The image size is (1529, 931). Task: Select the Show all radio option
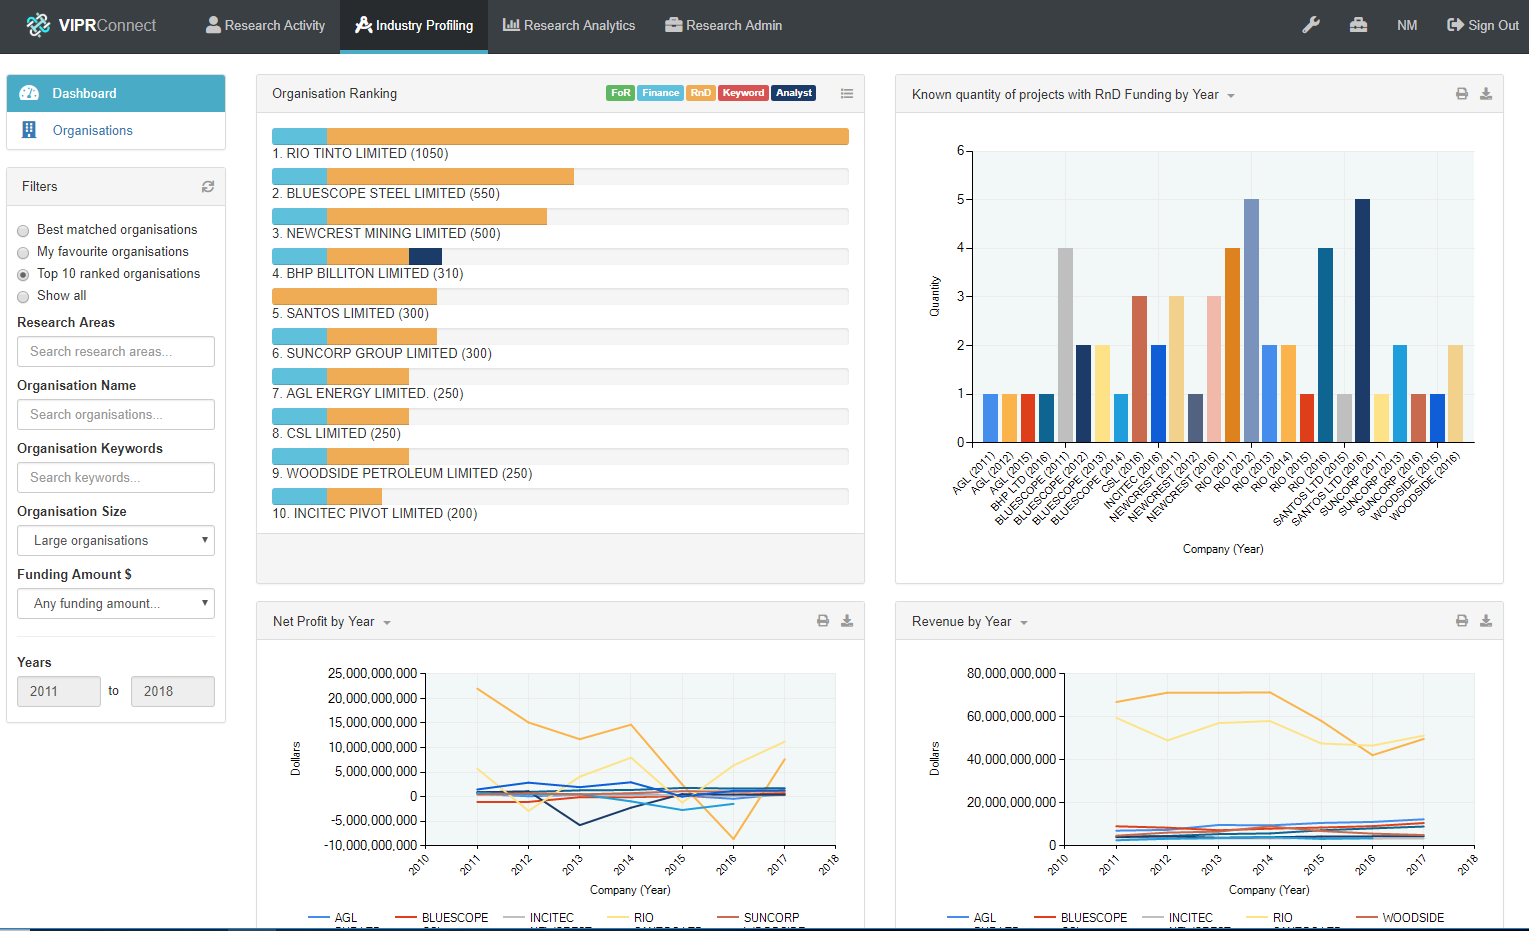click(23, 297)
